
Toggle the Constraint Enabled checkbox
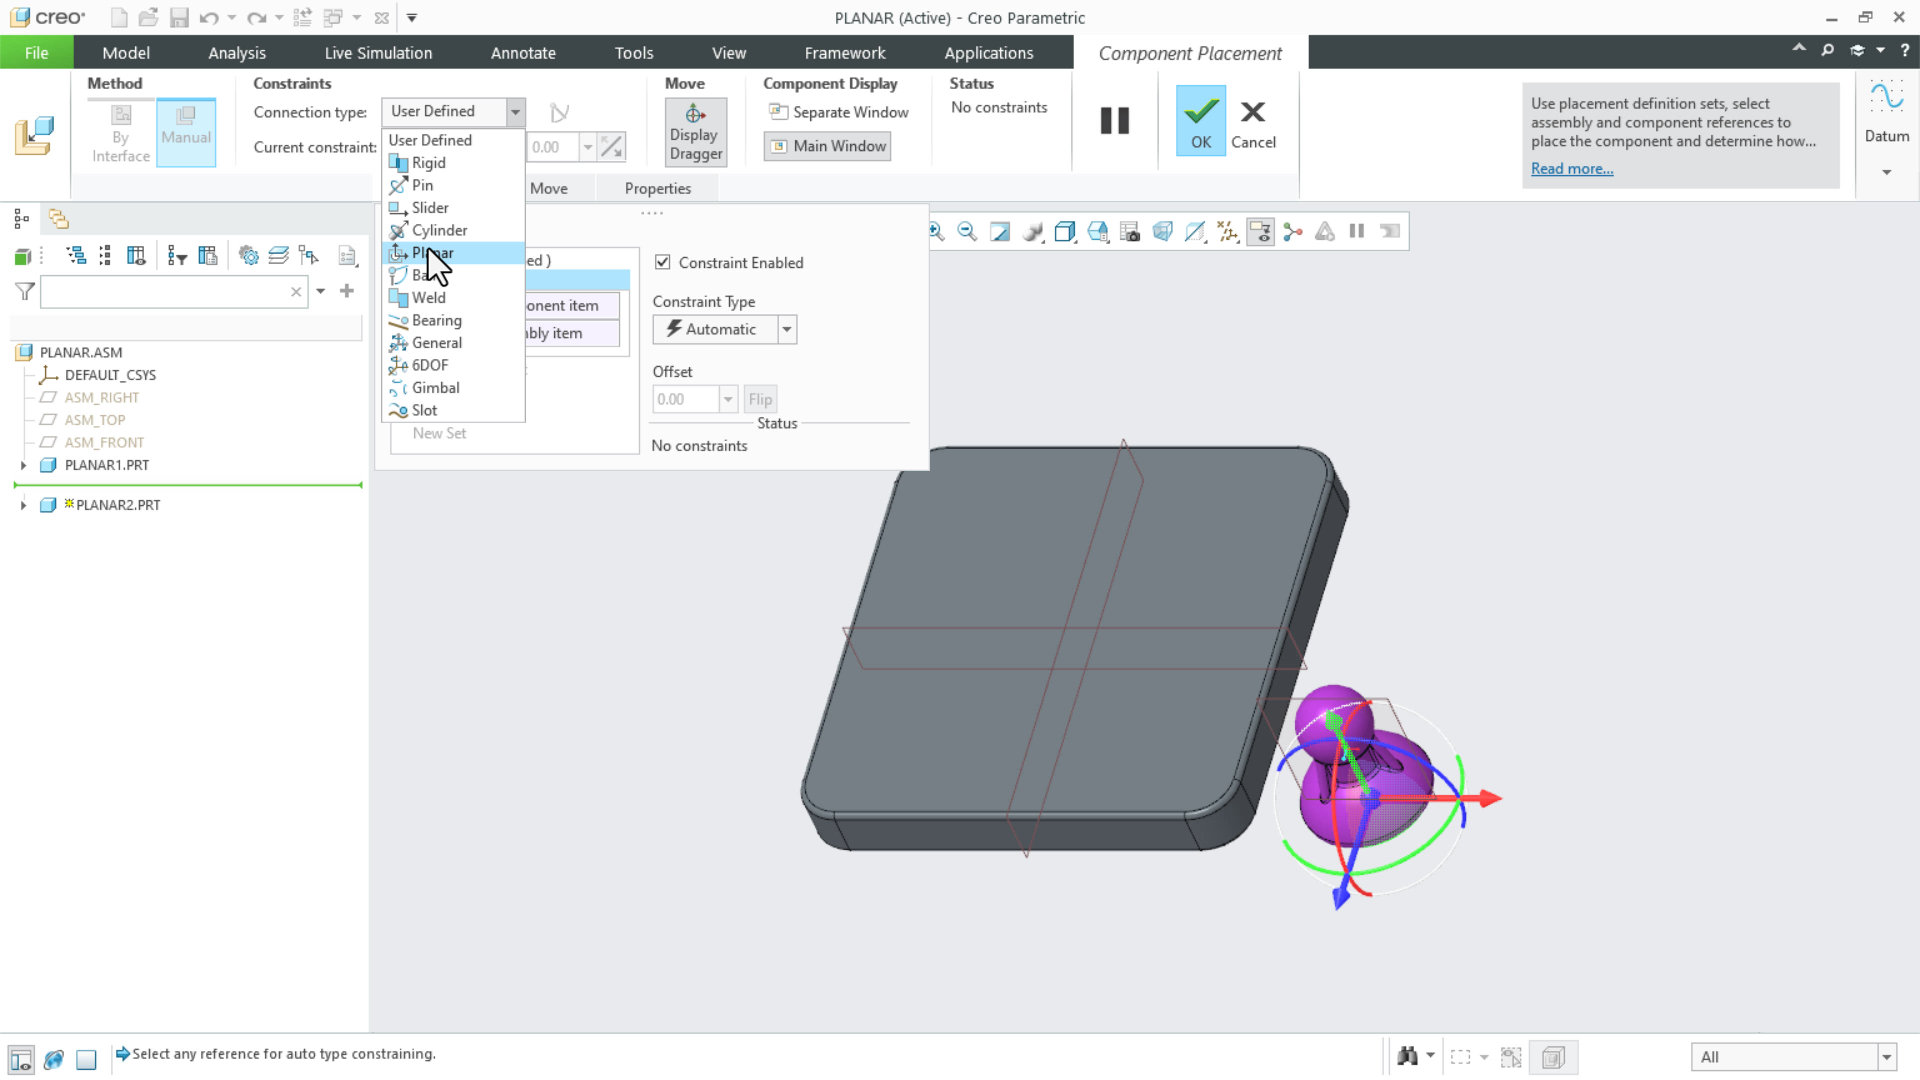pos(662,262)
